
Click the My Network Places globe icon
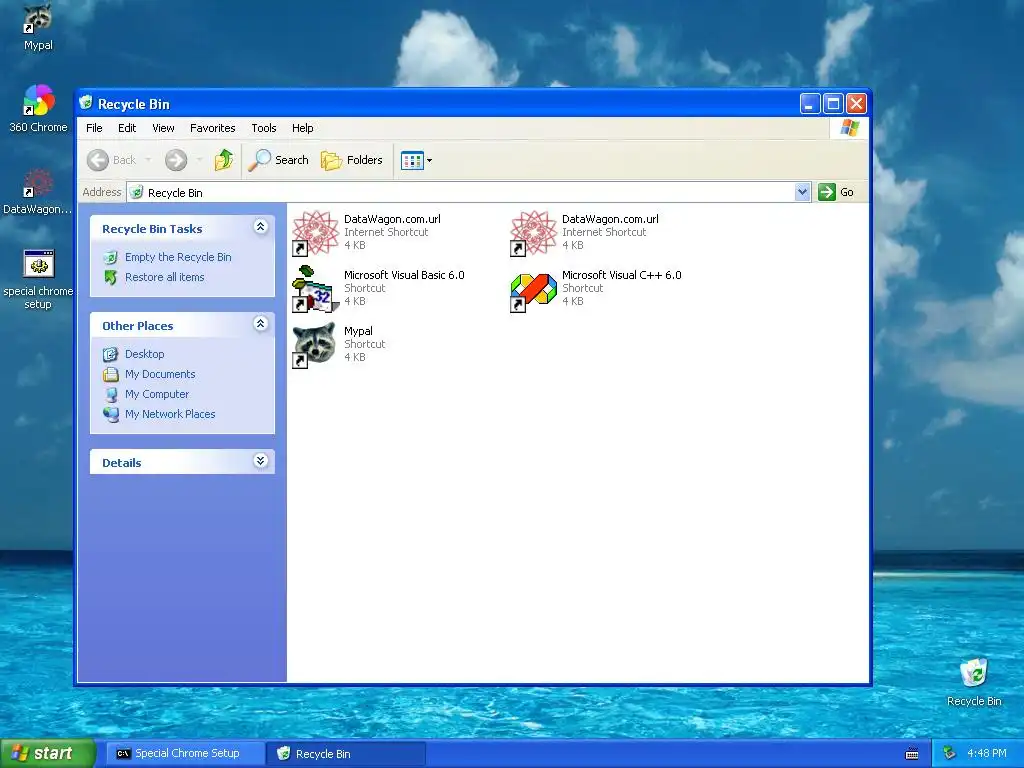(110, 415)
